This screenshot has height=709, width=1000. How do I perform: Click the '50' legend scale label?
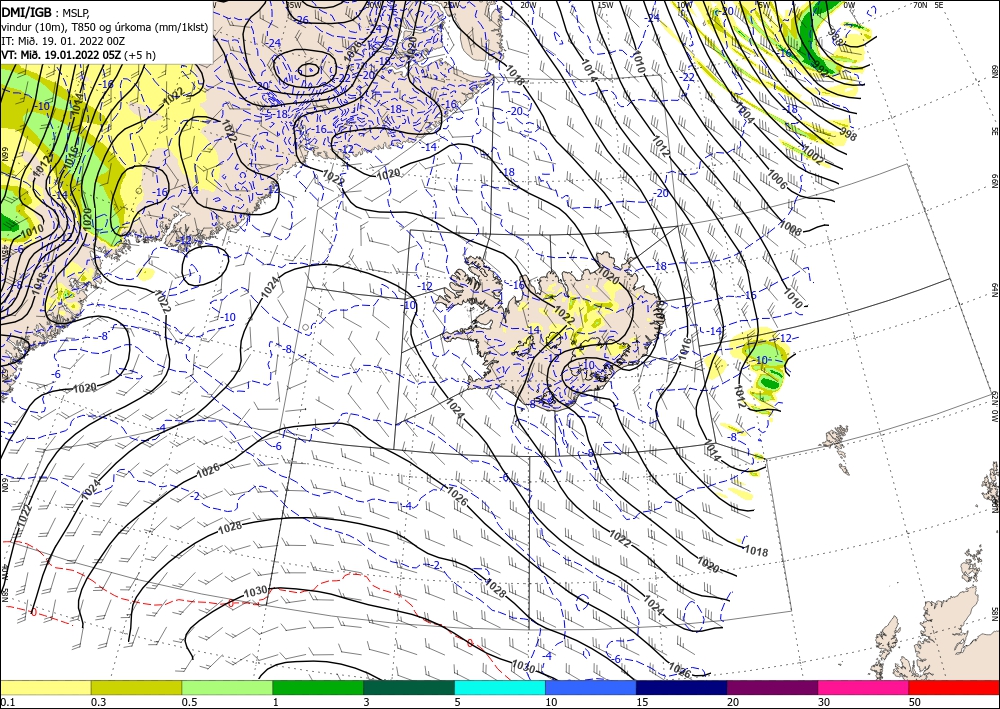click(915, 702)
